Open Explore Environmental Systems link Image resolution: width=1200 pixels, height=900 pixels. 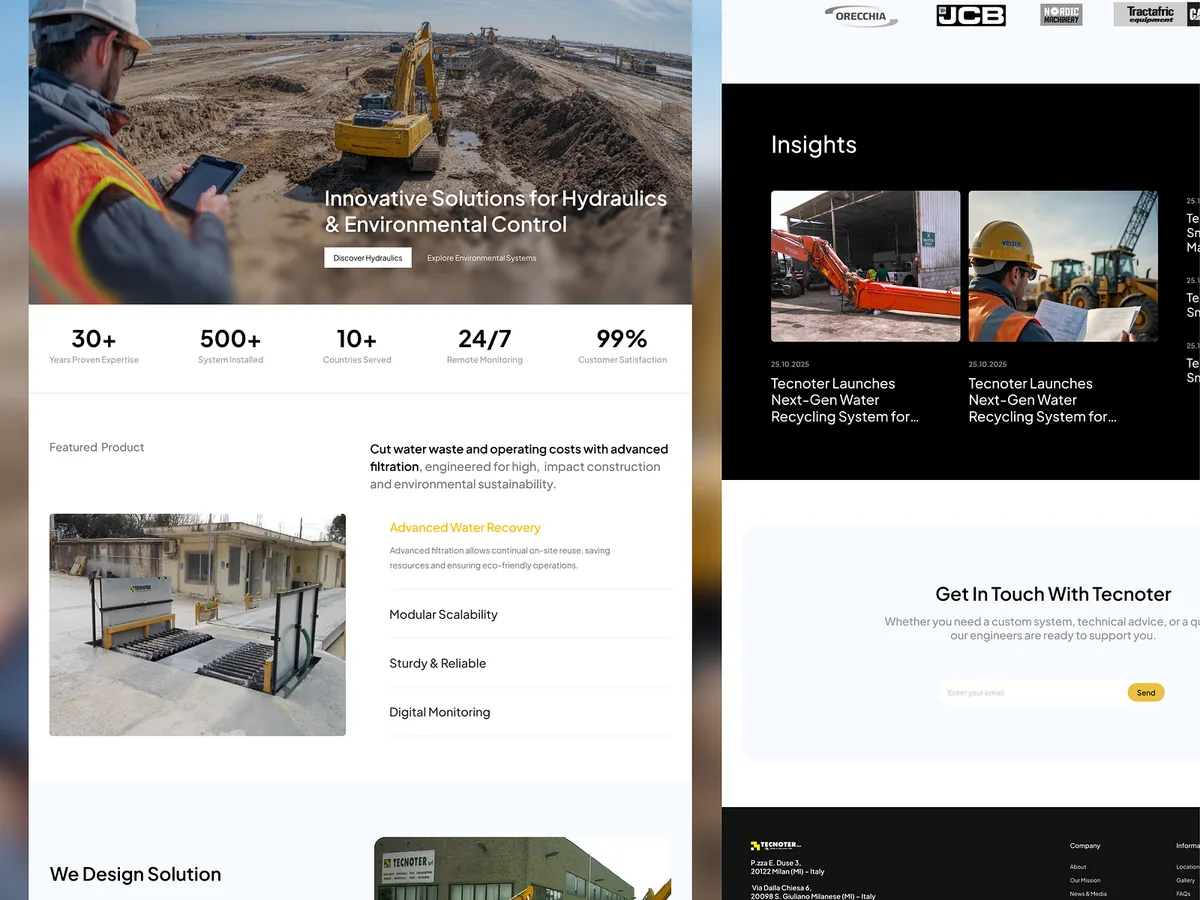coord(482,258)
